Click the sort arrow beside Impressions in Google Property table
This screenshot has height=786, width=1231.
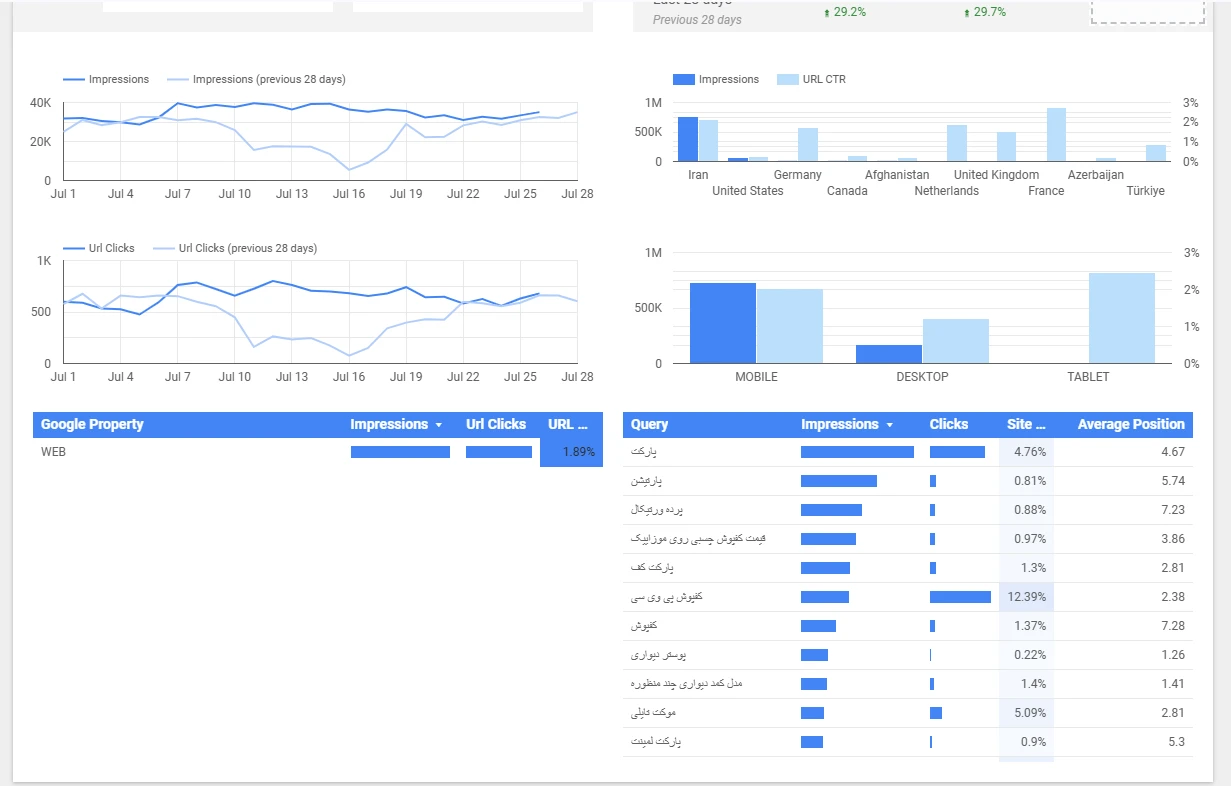[x=438, y=425]
